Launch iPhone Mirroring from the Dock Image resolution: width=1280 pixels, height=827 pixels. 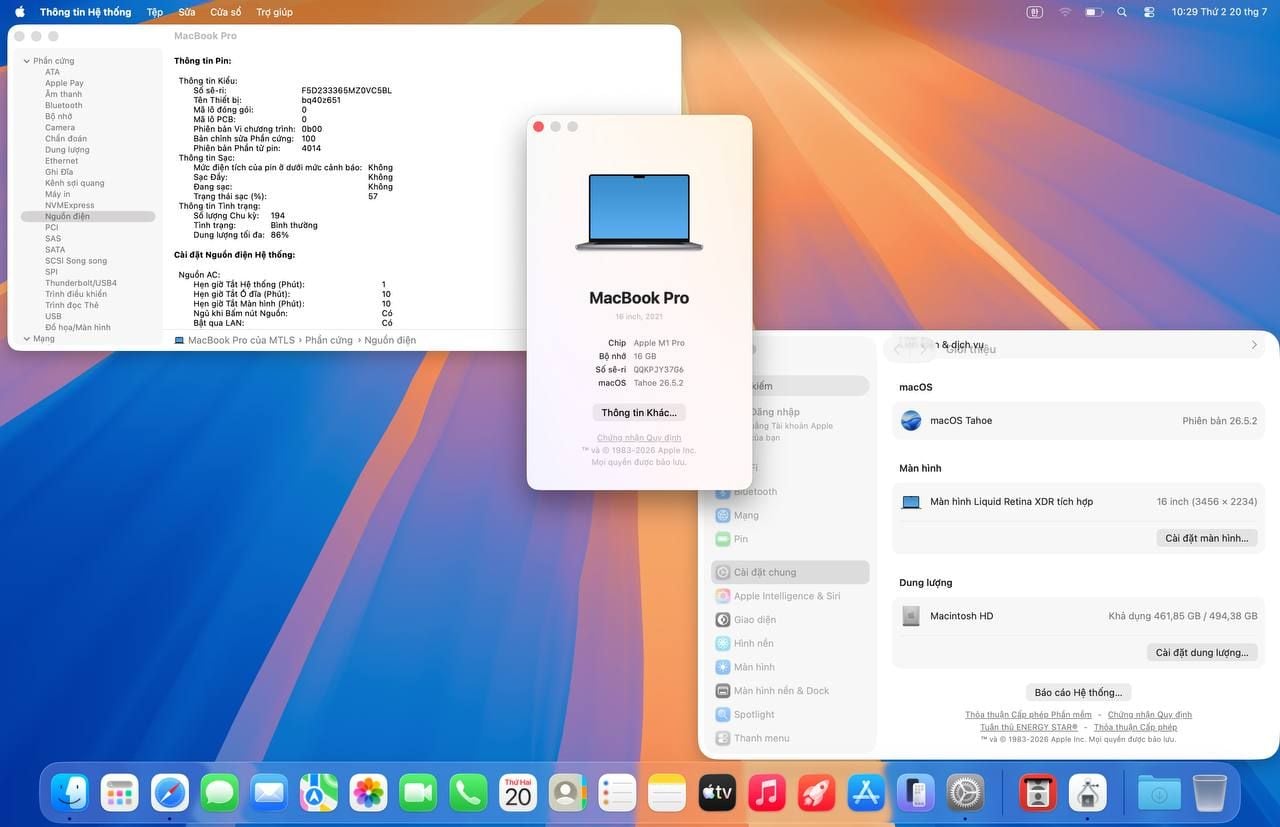click(916, 793)
